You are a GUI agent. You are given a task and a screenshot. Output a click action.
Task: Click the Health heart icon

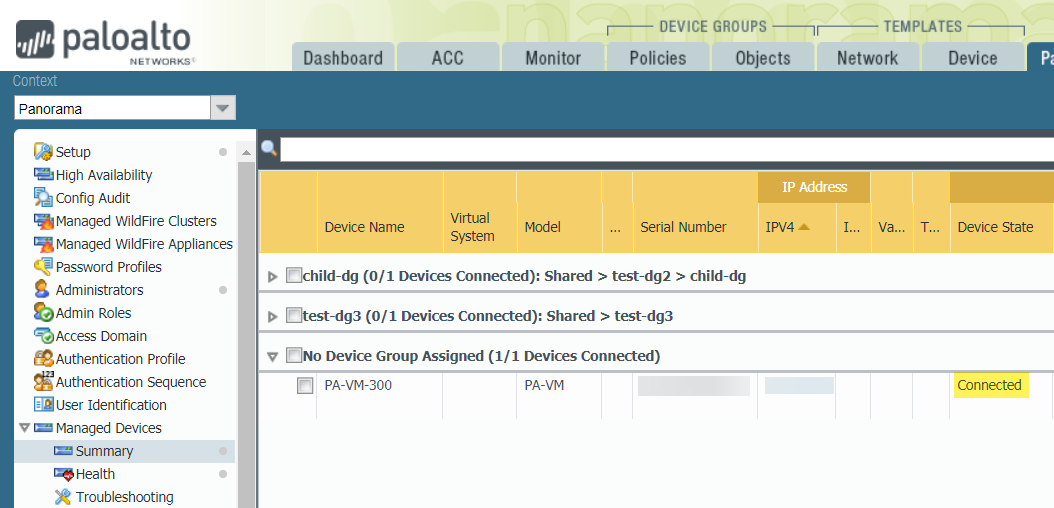(x=63, y=474)
